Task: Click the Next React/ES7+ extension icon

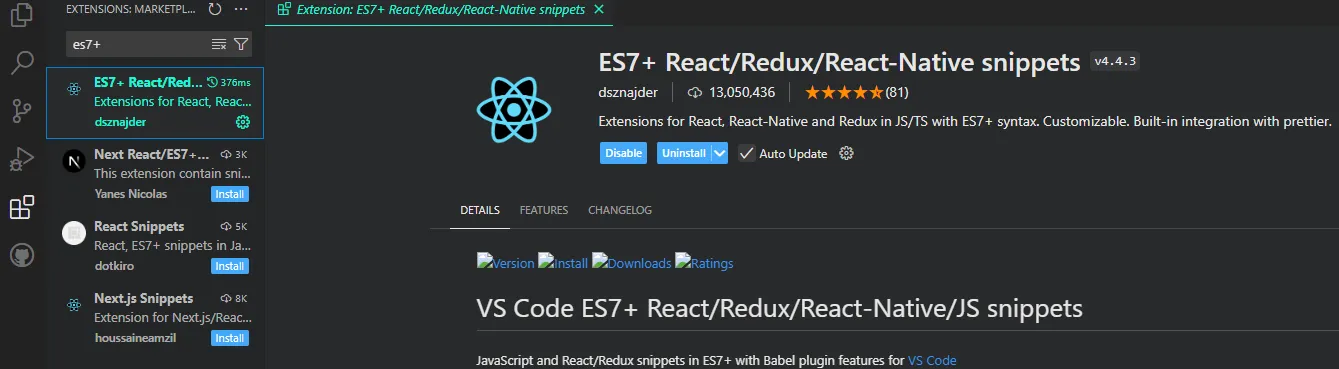Action: [73, 162]
